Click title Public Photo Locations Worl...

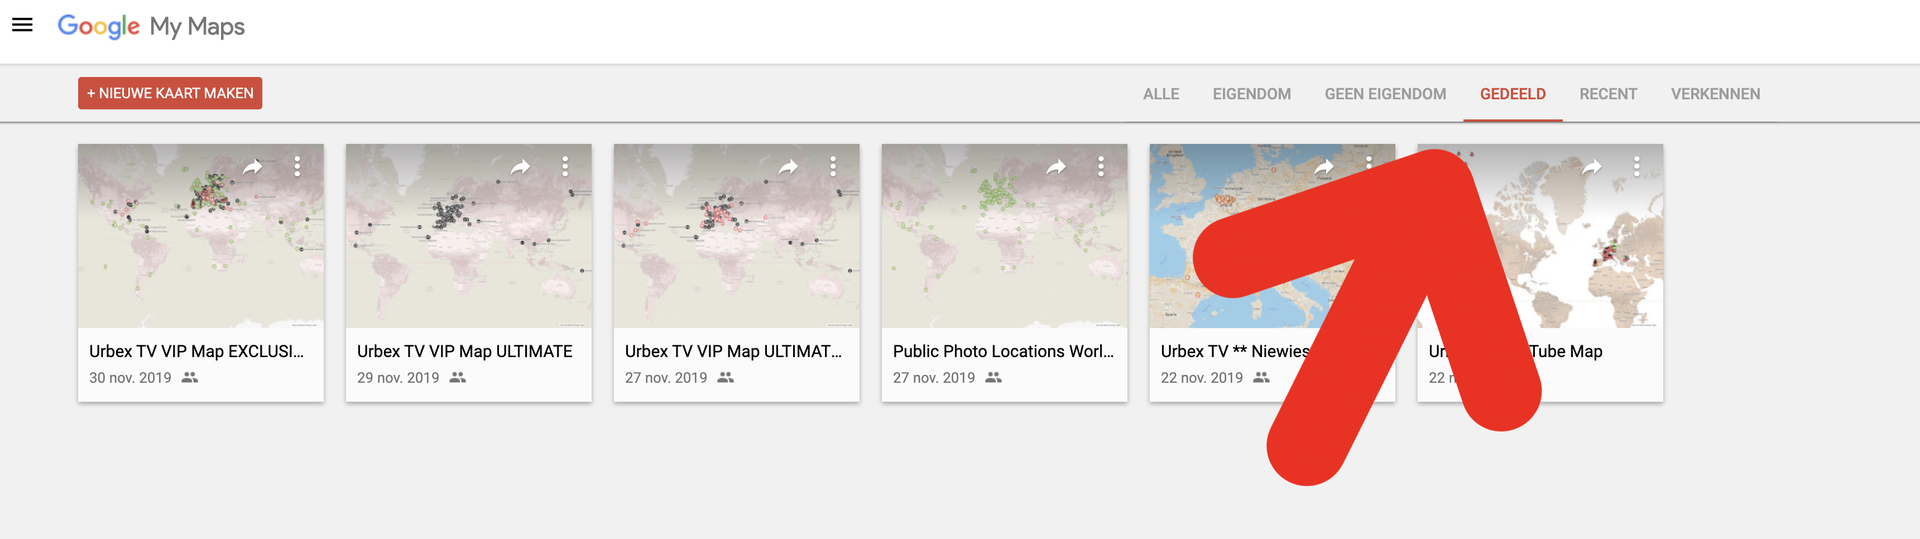tap(1003, 351)
